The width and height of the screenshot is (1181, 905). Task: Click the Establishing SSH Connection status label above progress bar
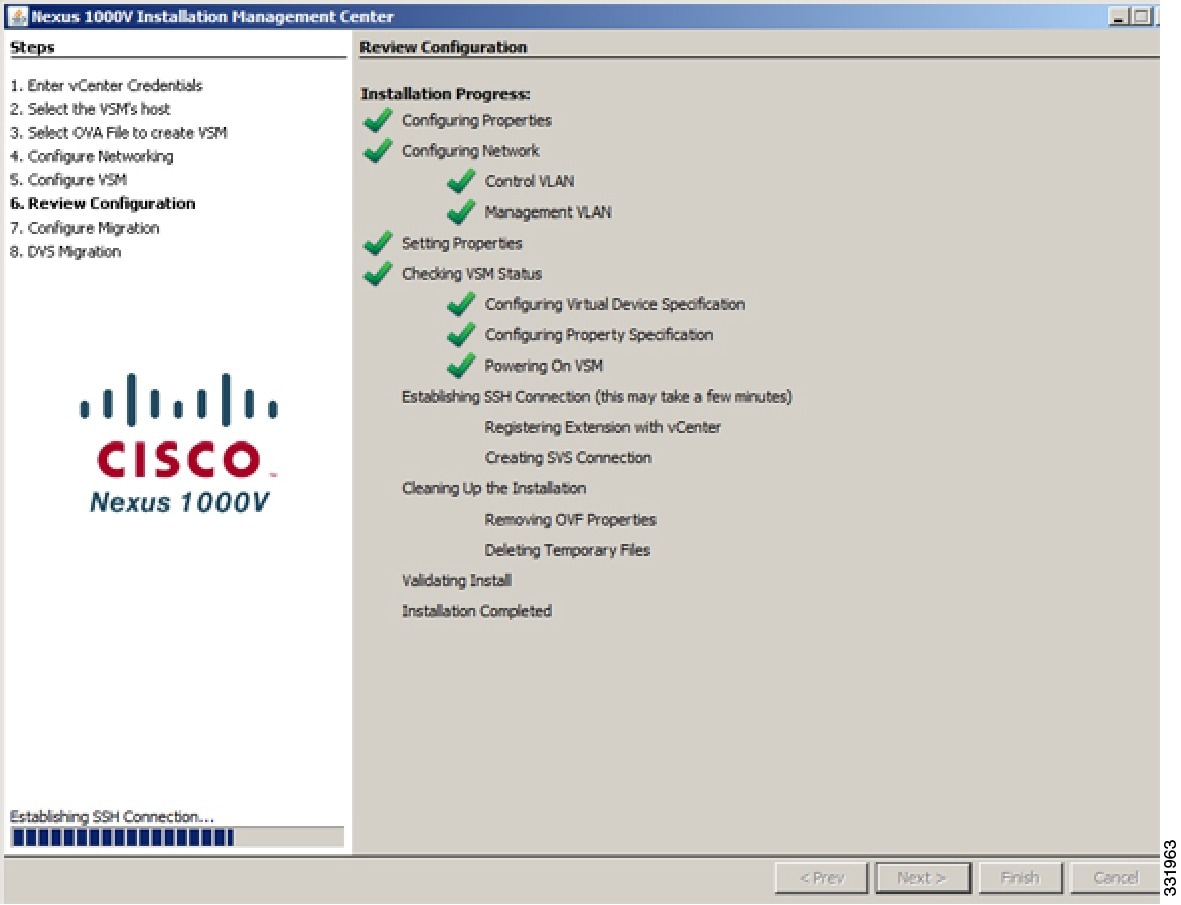coord(111,816)
